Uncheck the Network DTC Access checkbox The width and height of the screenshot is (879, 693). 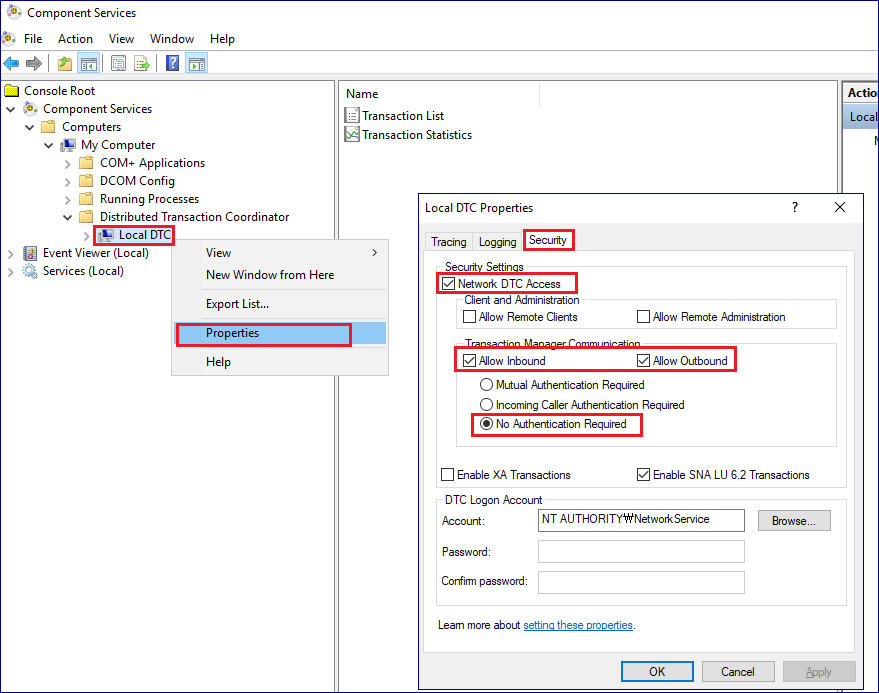pos(447,283)
